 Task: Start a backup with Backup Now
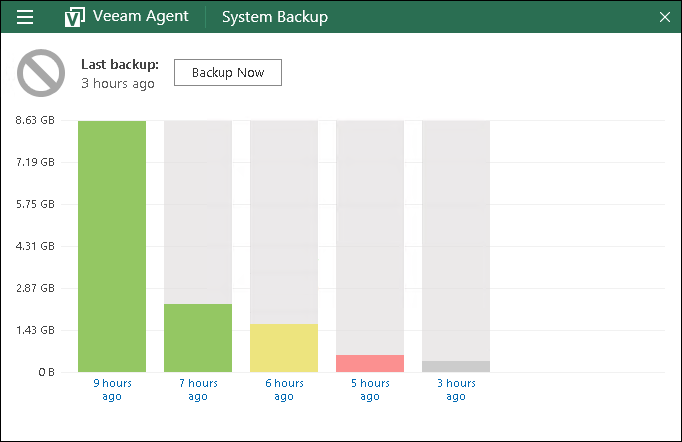227,73
